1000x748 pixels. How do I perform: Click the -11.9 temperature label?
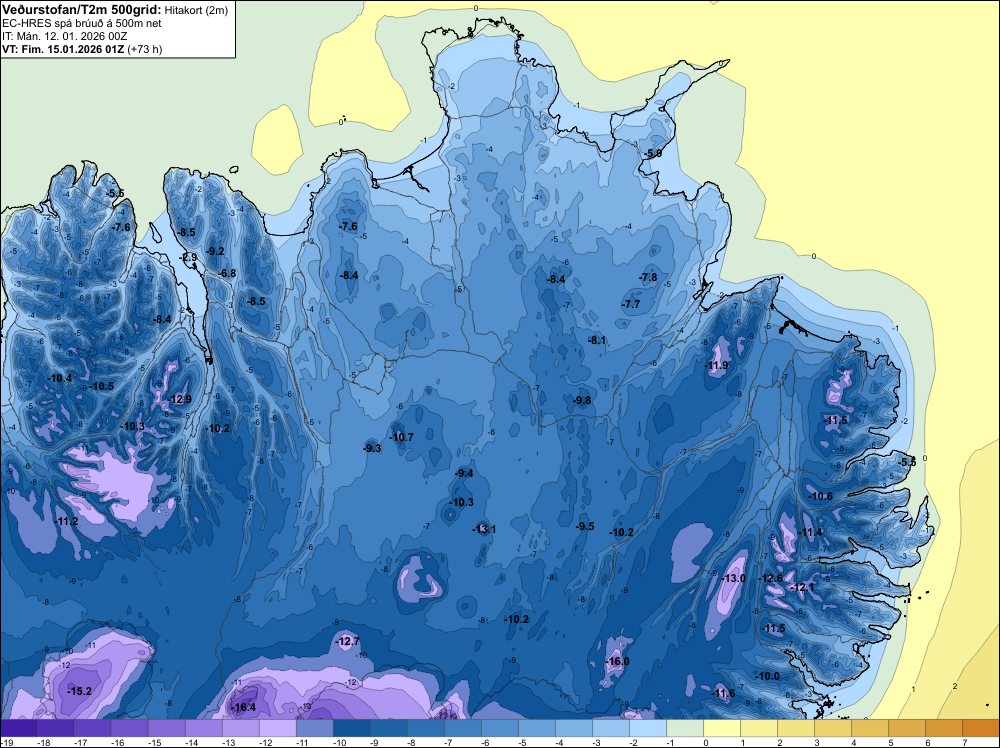pos(716,365)
